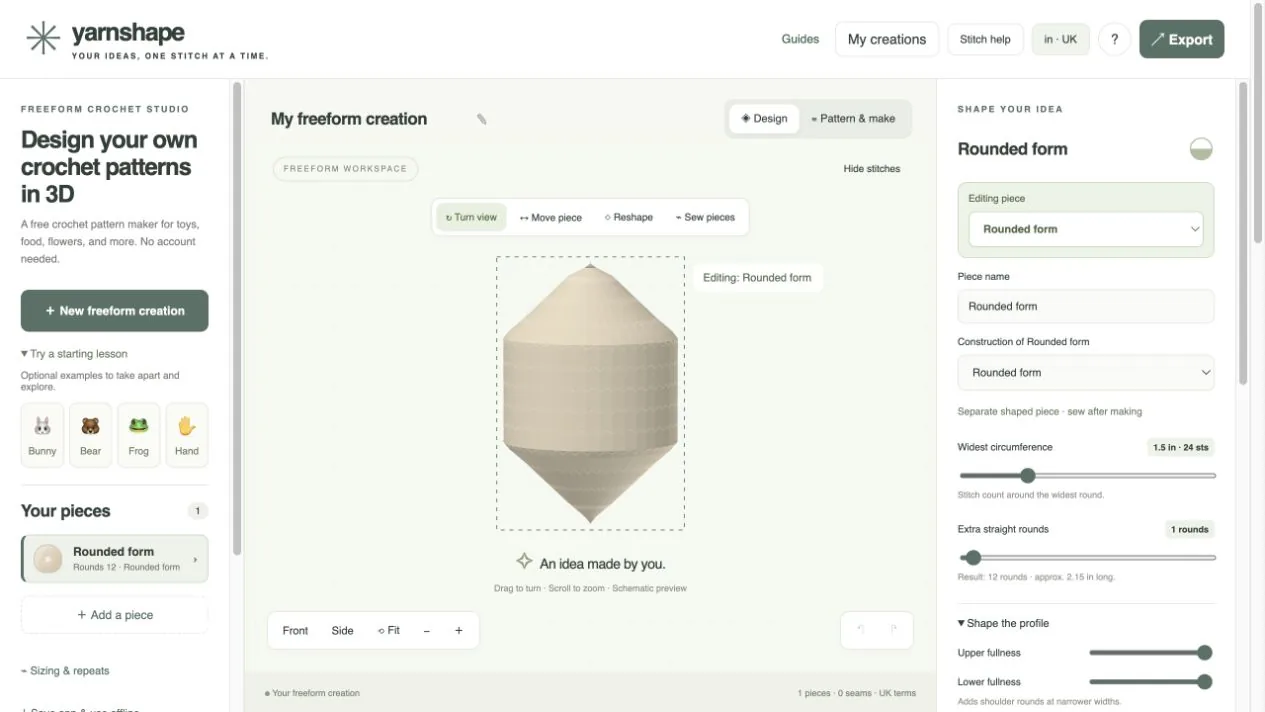Screen dimensions: 1265x712
Task: Click the FREEFORM WORKSPACE pill label
Action: coord(345,169)
